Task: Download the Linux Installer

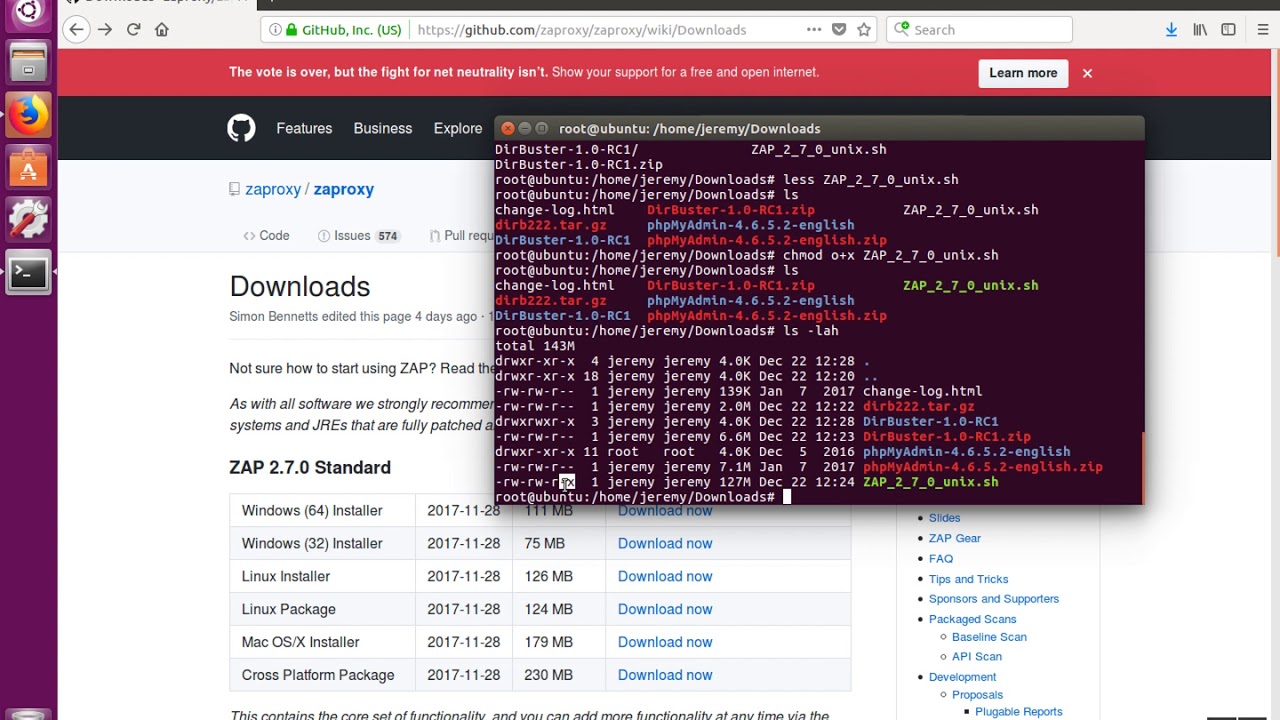Action: click(x=665, y=576)
